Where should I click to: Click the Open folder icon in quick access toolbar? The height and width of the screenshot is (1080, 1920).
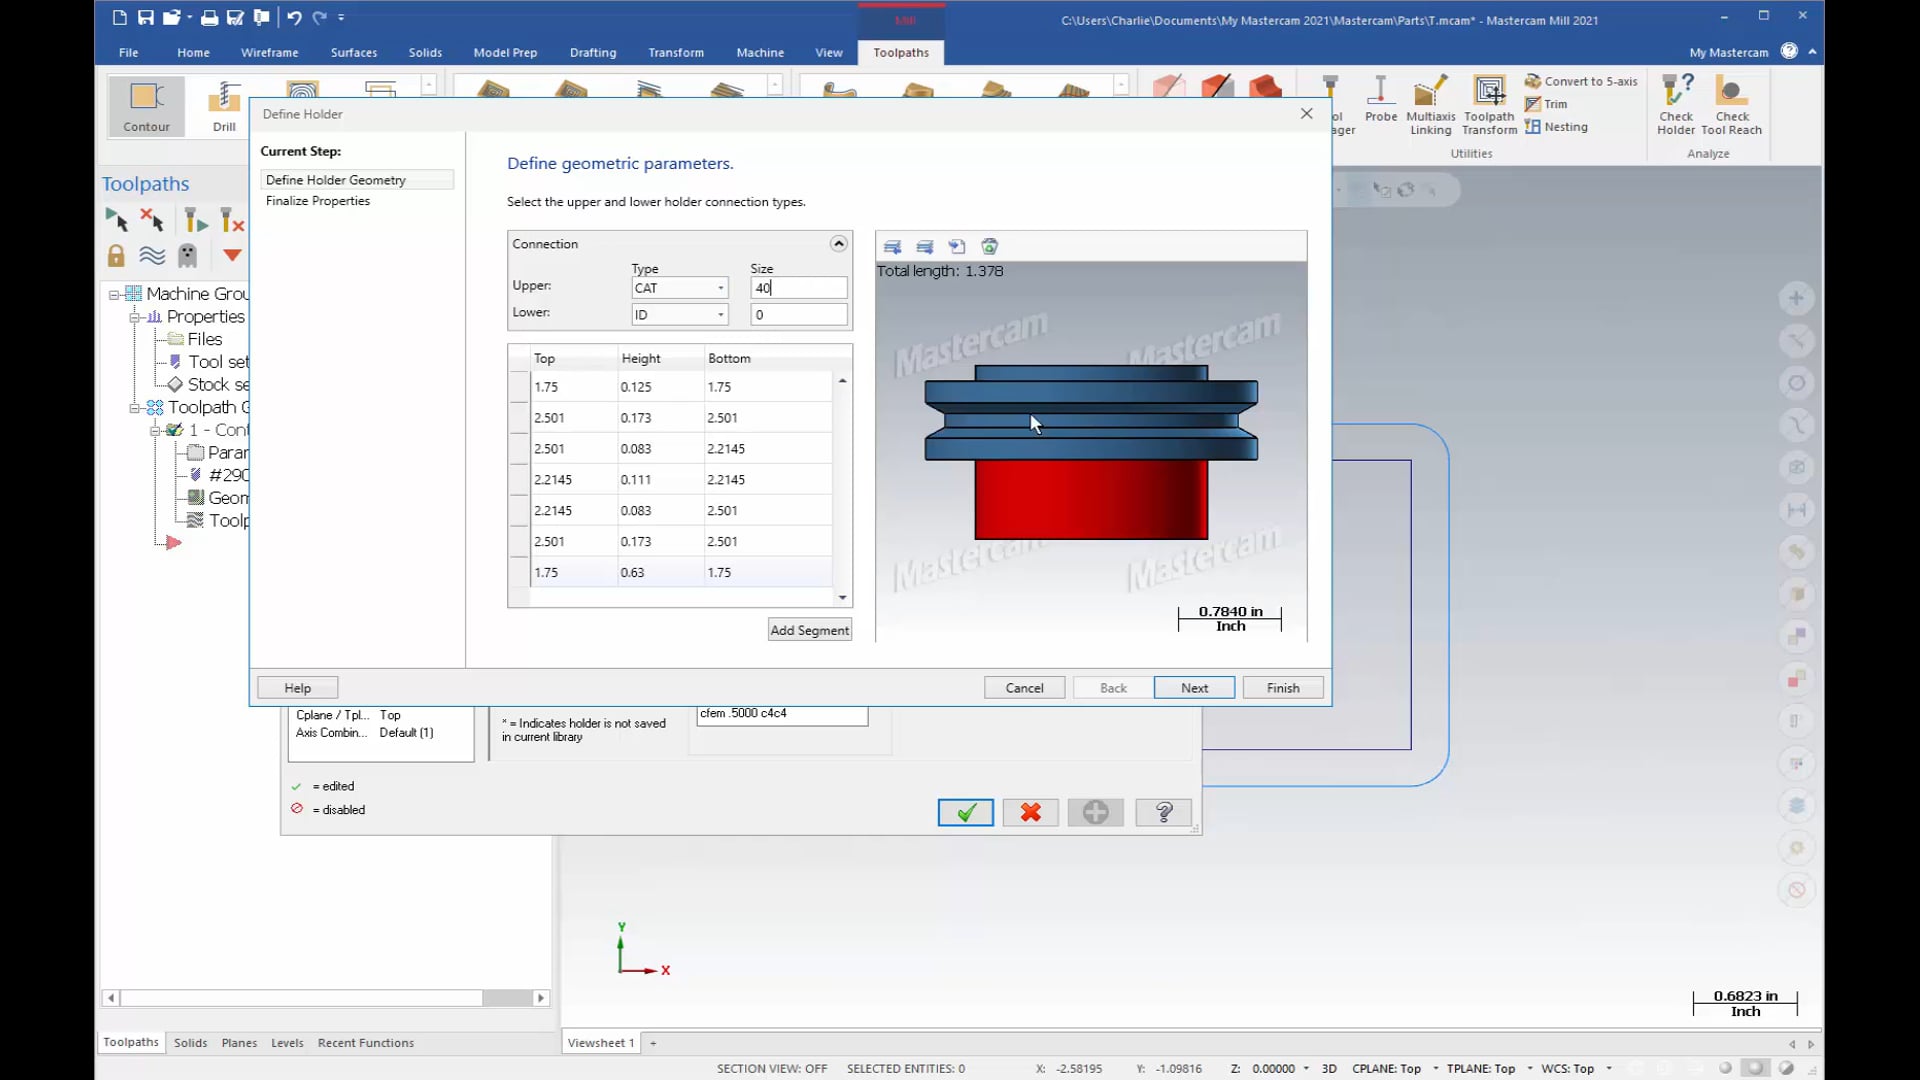click(172, 17)
